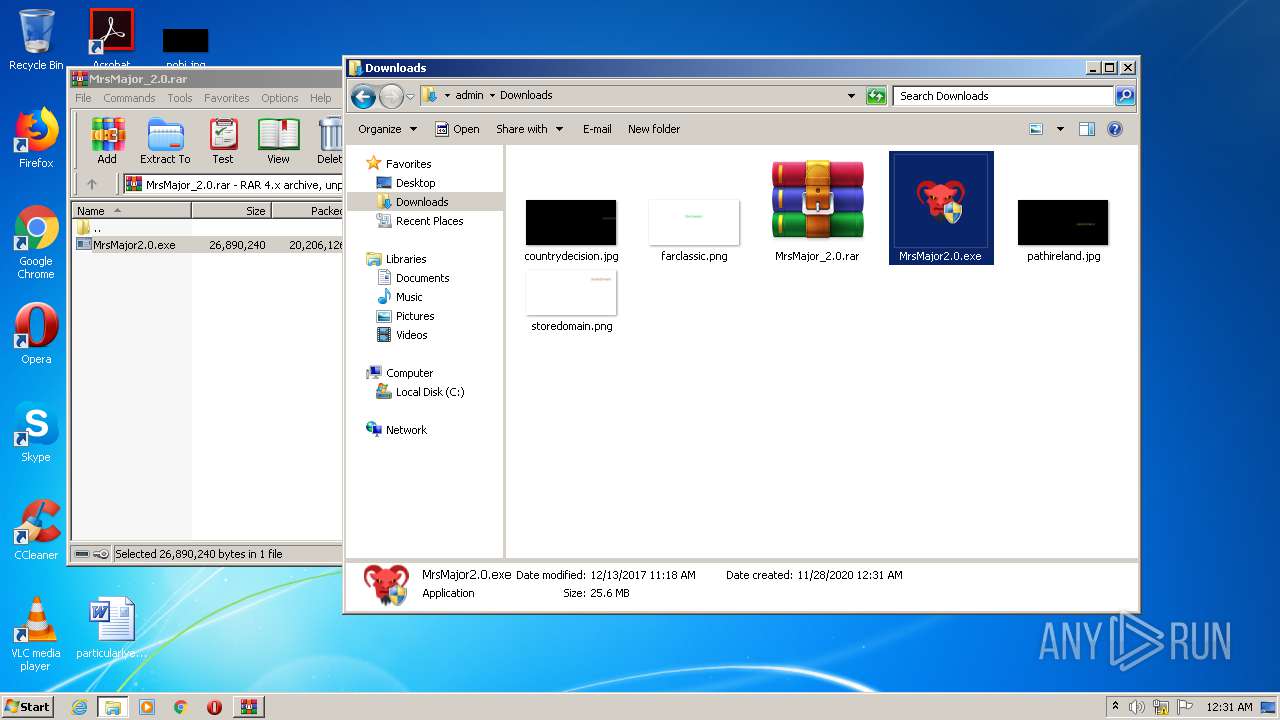Open Commands menu in WinRAR

tap(129, 98)
